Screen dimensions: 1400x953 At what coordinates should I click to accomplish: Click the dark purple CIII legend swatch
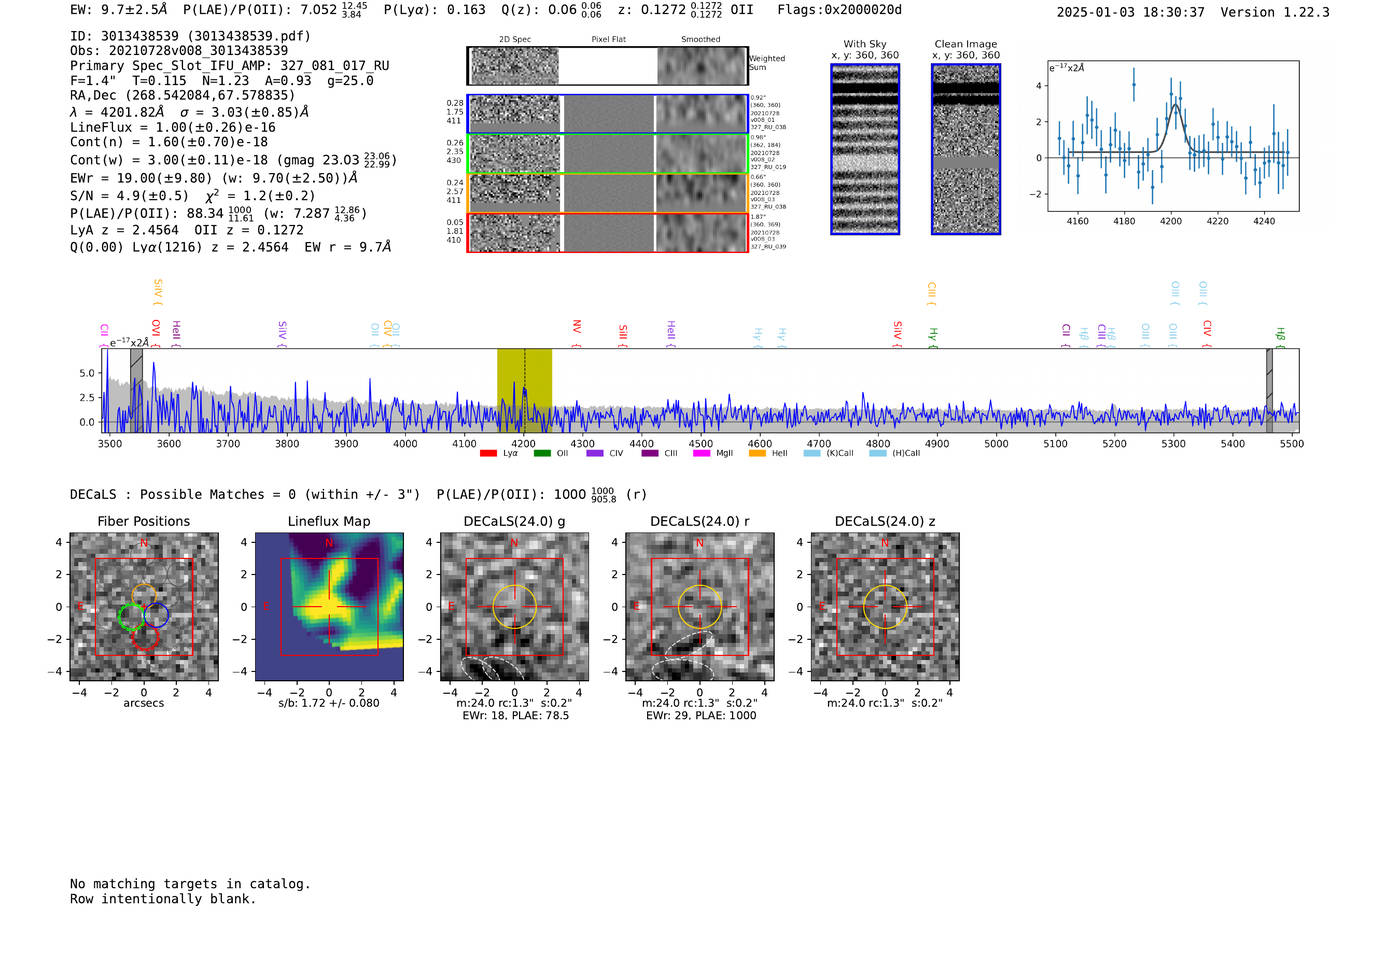pyautogui.click(x=650, y=453)
